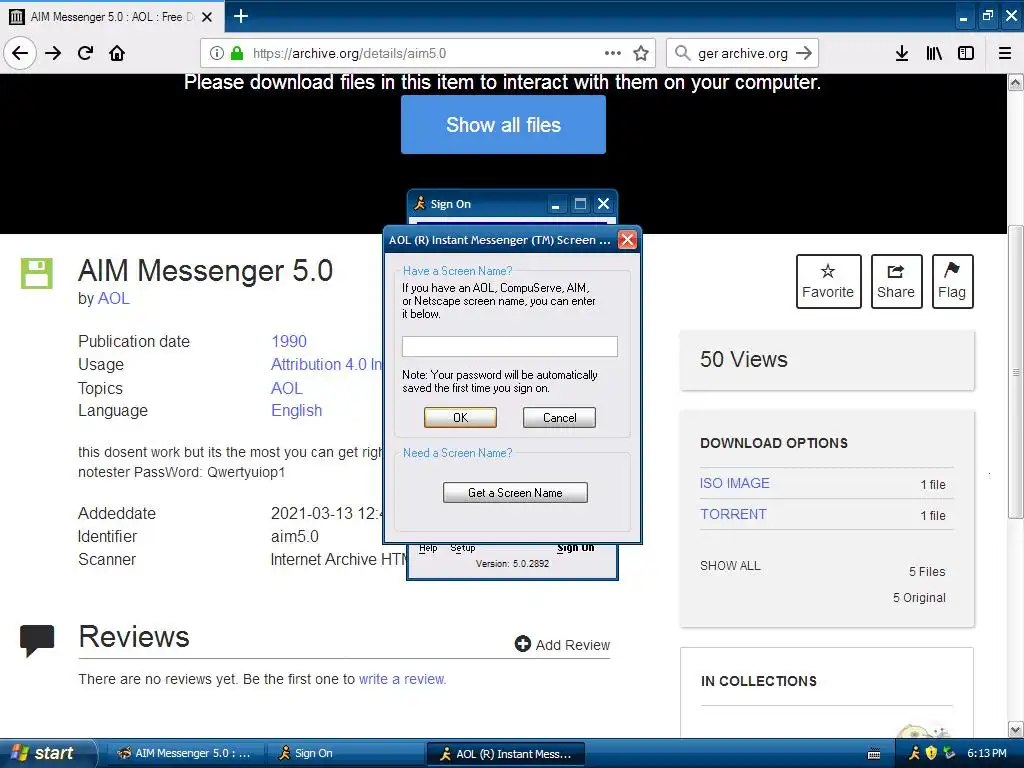
Task: Click the page scroll down arrow
Action: click(1016, 729)
